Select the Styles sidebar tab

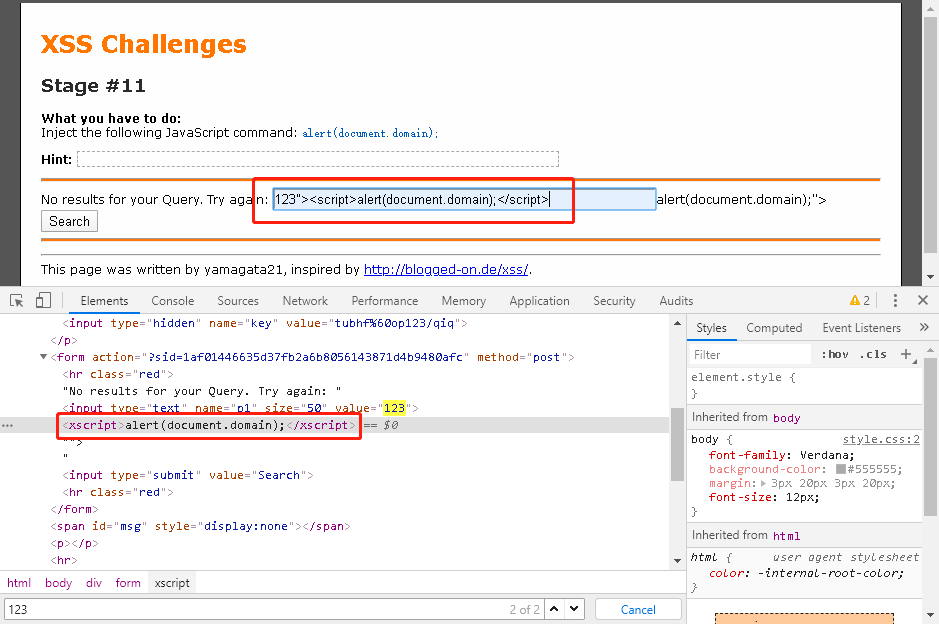tap(711, 328)
